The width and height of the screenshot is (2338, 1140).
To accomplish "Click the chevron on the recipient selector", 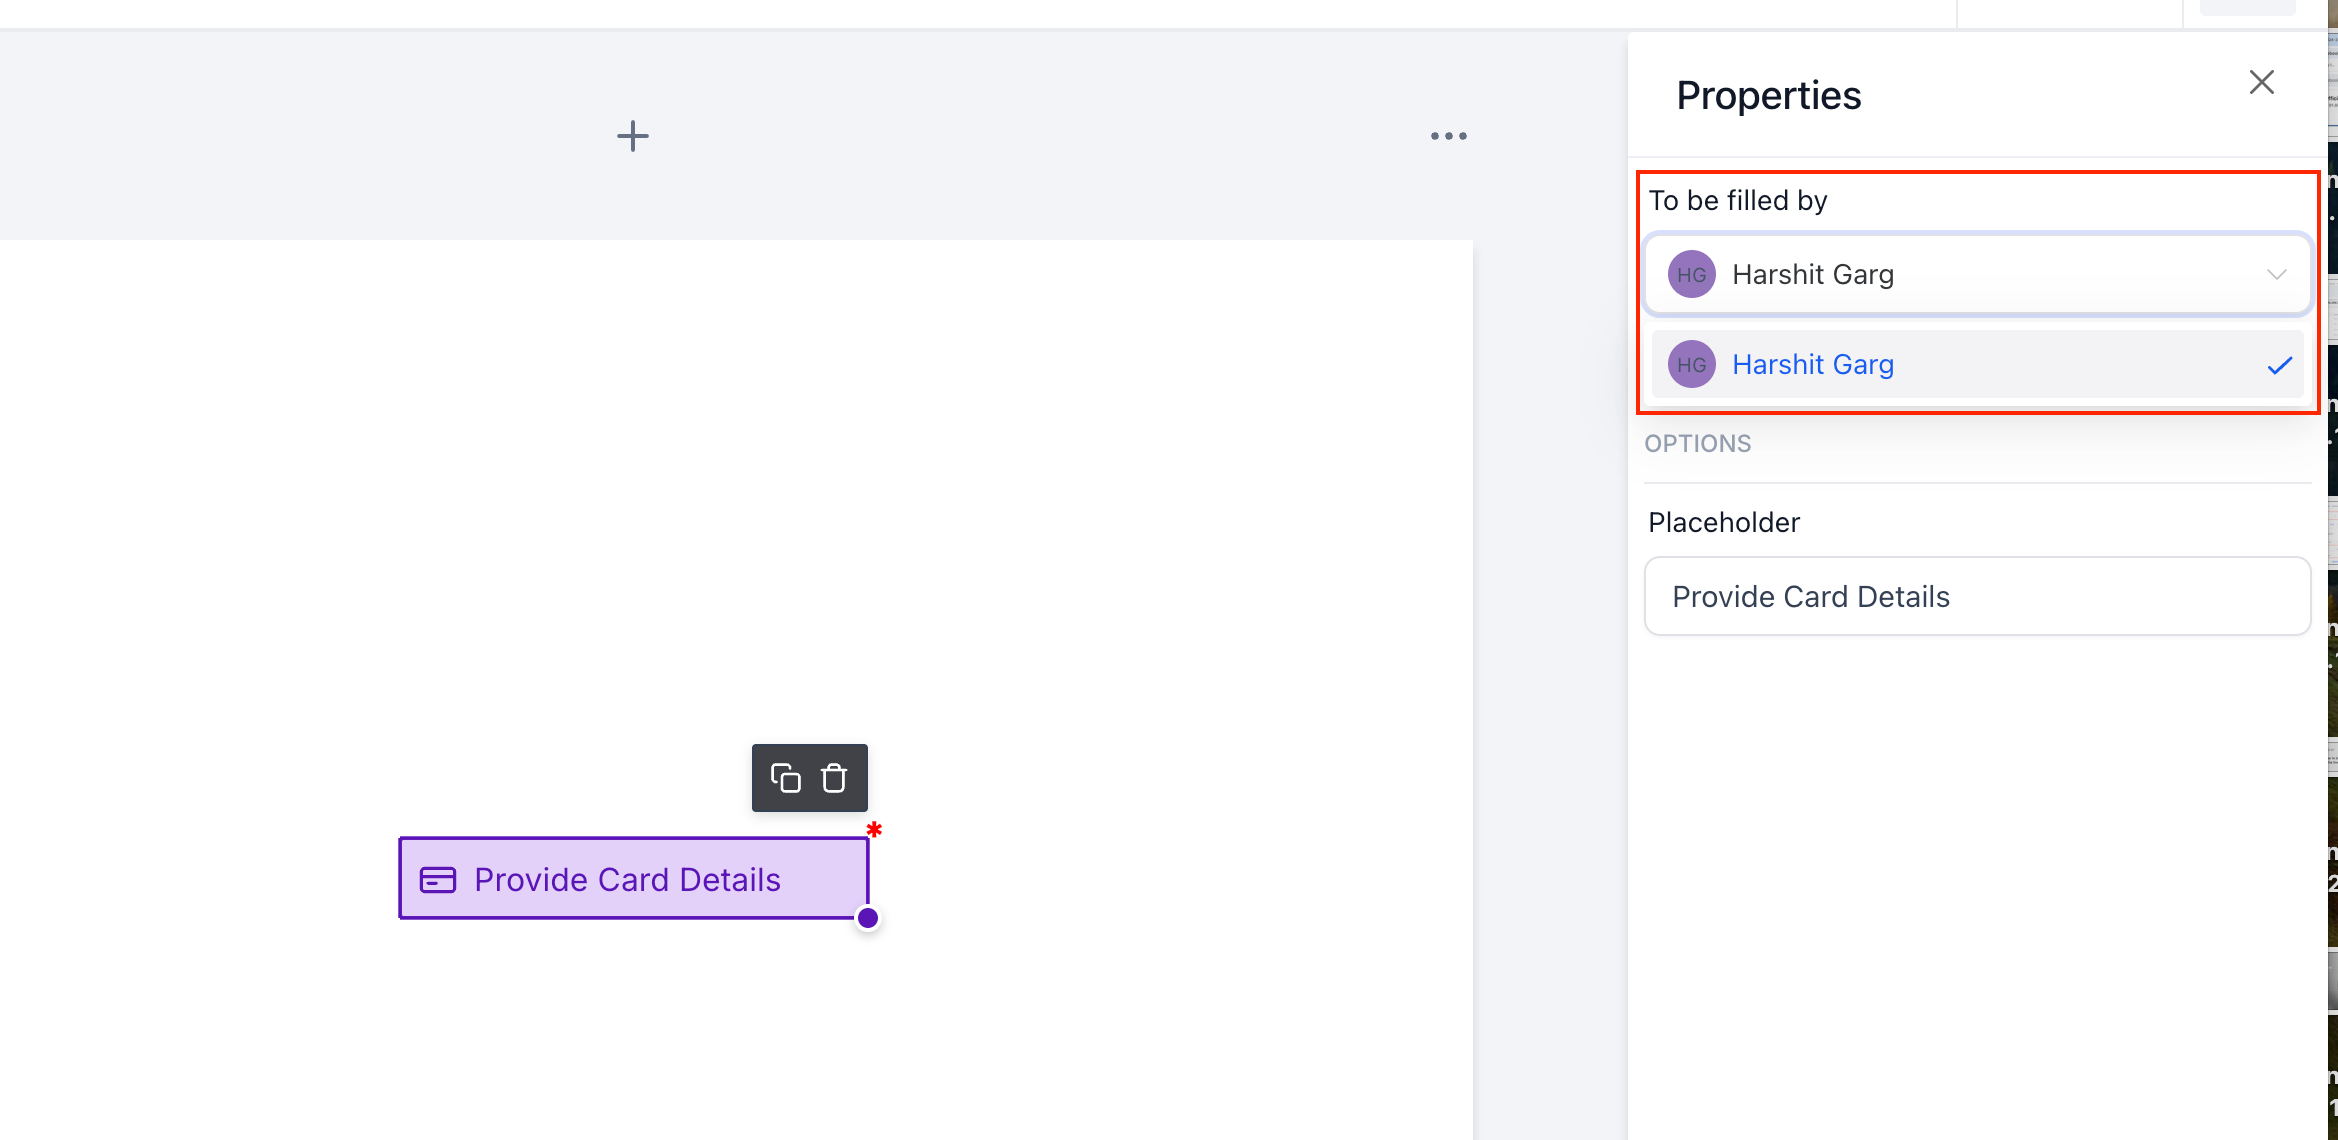I will click(2277, 274).
